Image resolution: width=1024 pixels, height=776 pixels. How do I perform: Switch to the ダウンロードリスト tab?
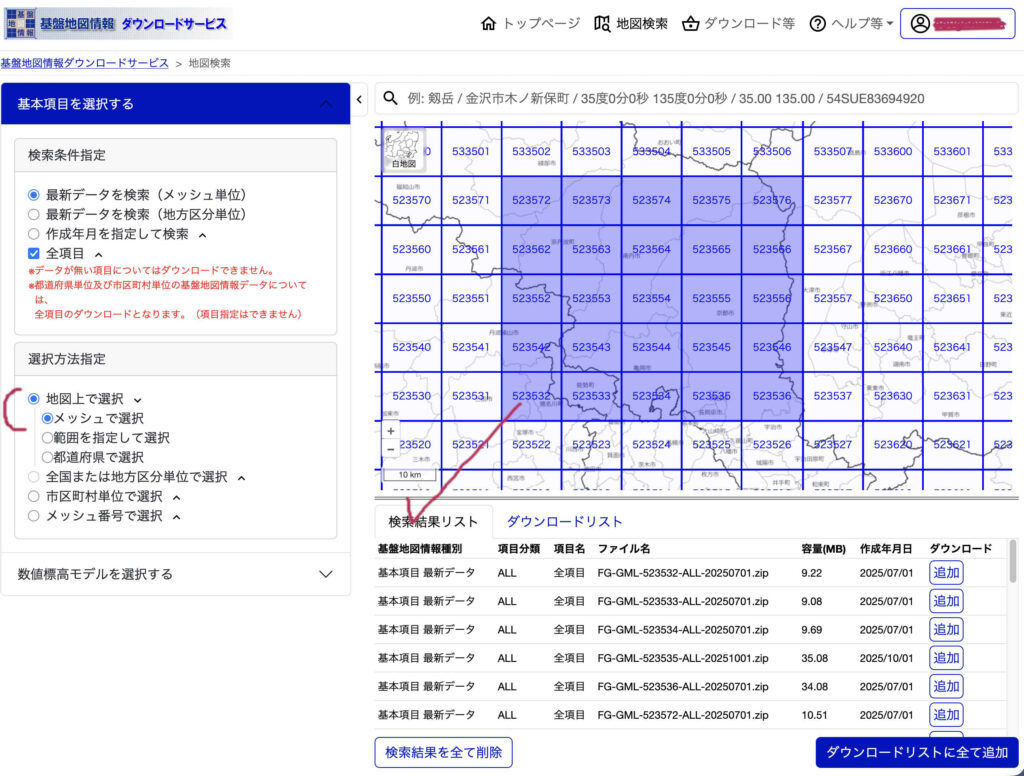tap(564, 521)
